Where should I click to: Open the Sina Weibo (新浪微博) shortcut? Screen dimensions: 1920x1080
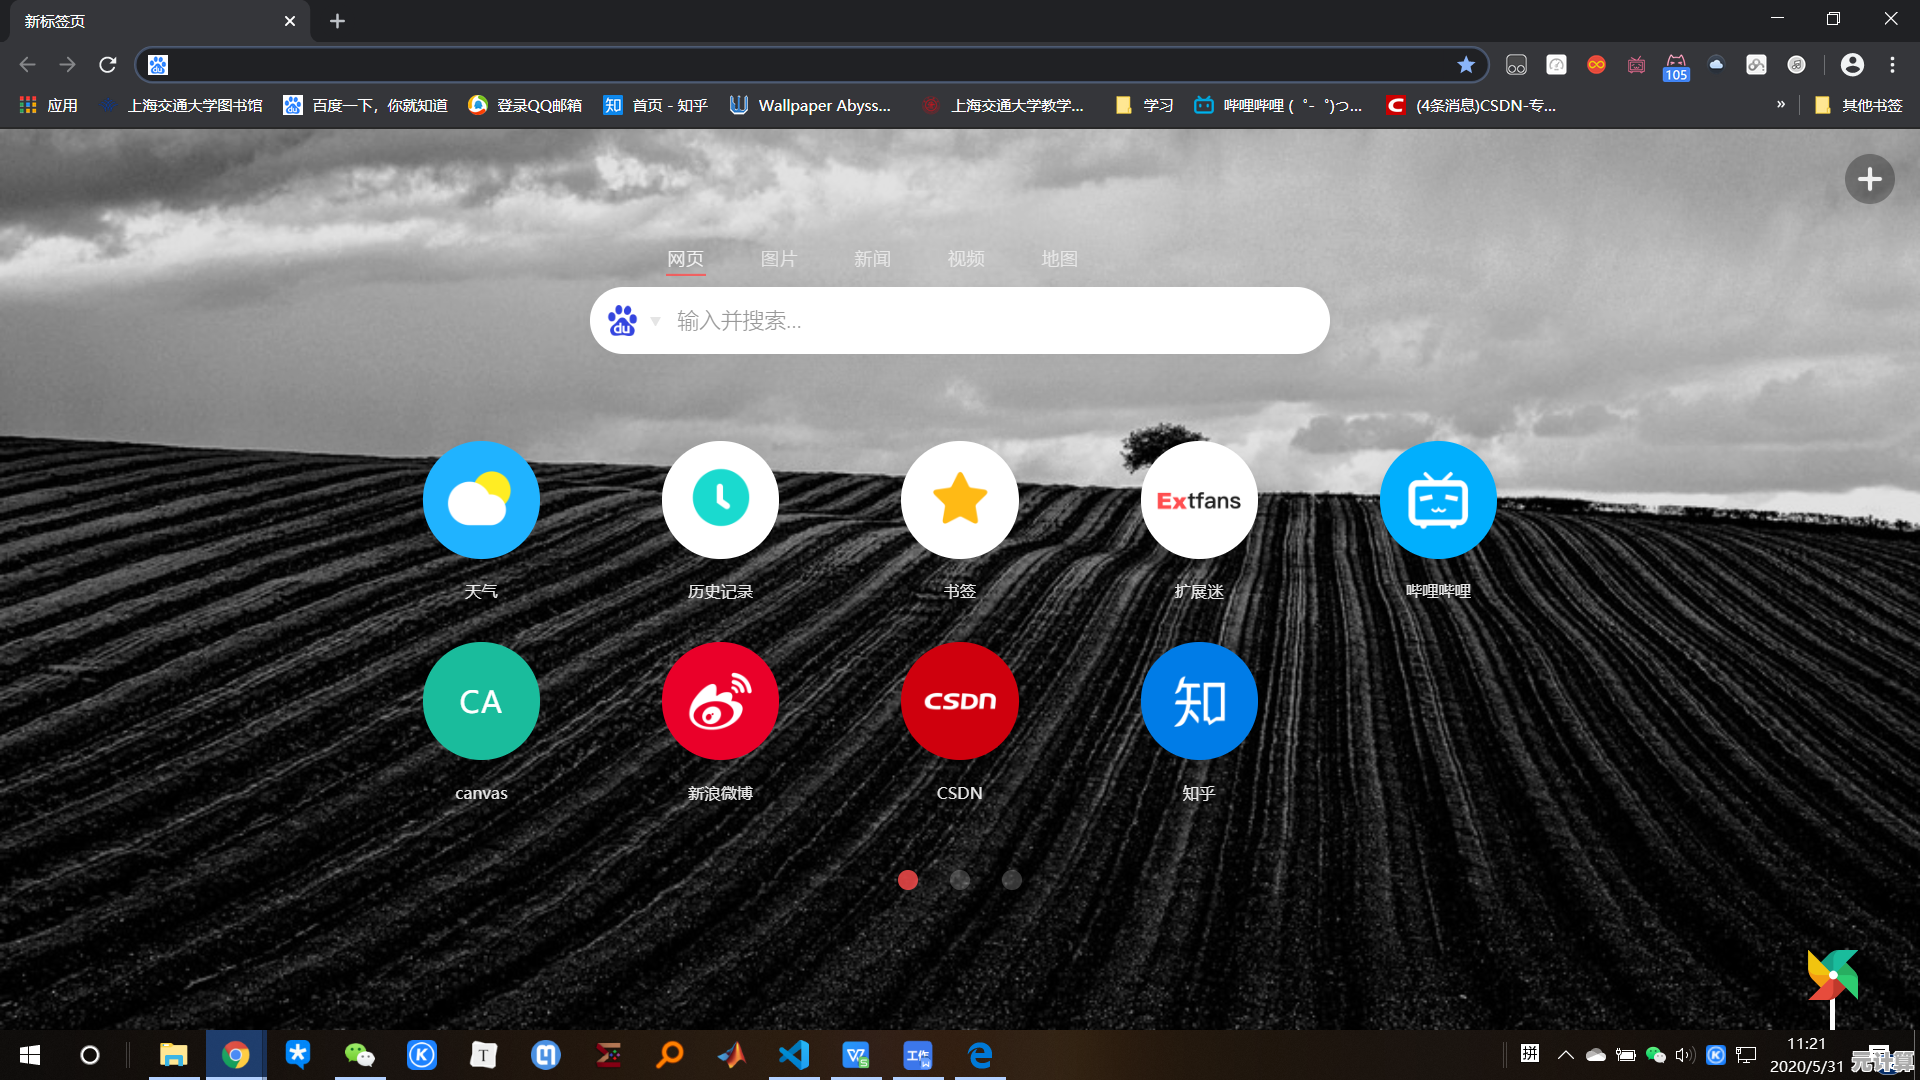point(720,701)
